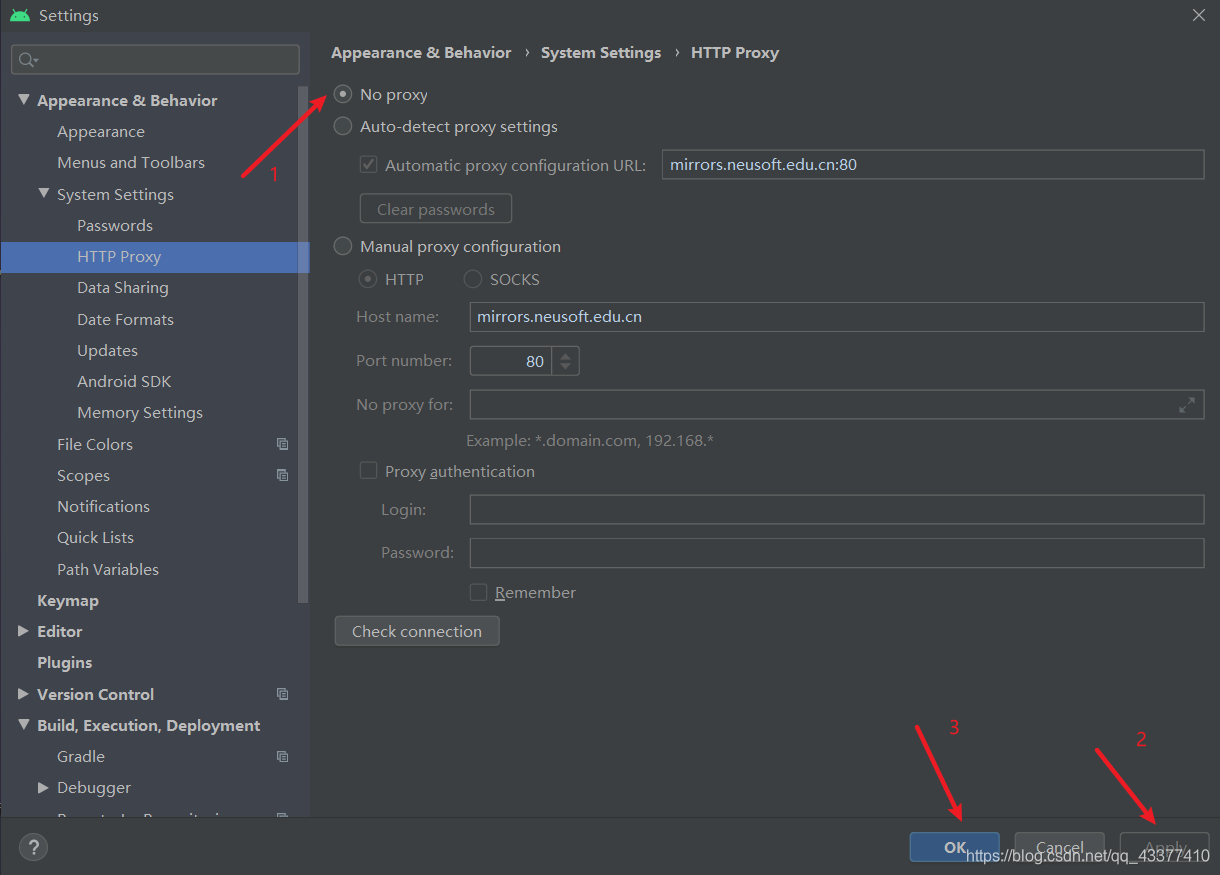The height and width of the screenshot is (875, 1220).
Task: Expand the No proxy for field icon
Action: pyautogui.click(x=1187, y=405)
